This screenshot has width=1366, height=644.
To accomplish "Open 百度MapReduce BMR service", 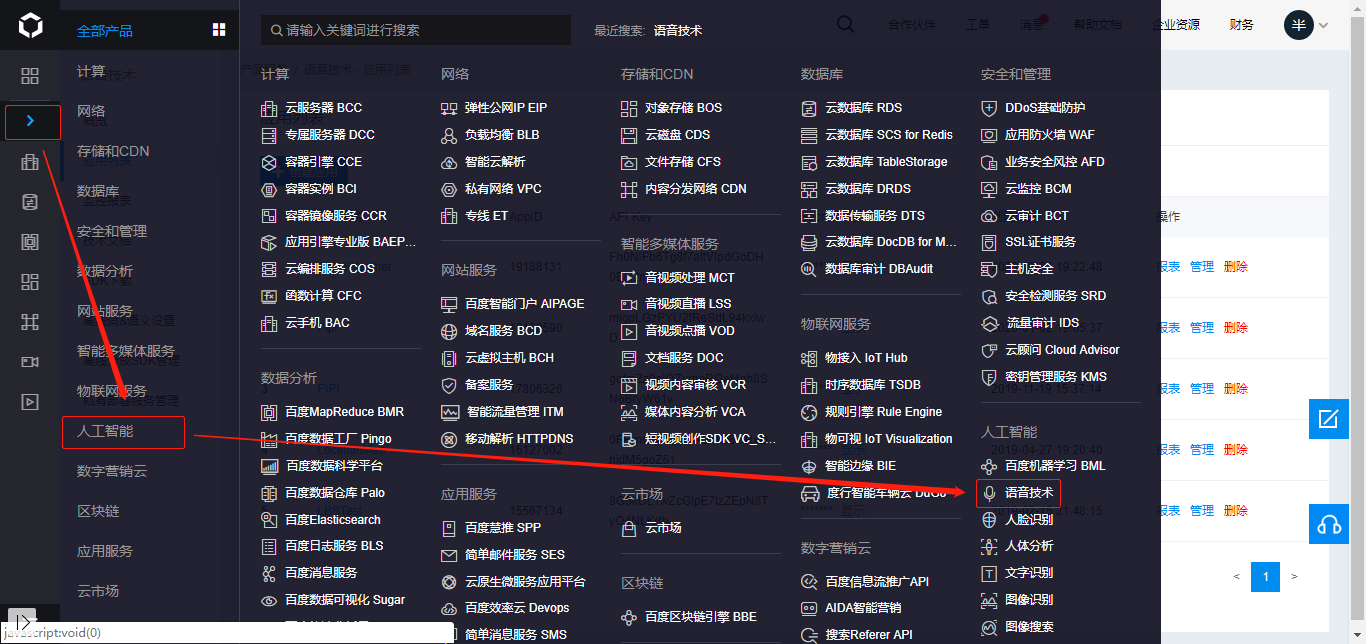I will coord(332,411).
